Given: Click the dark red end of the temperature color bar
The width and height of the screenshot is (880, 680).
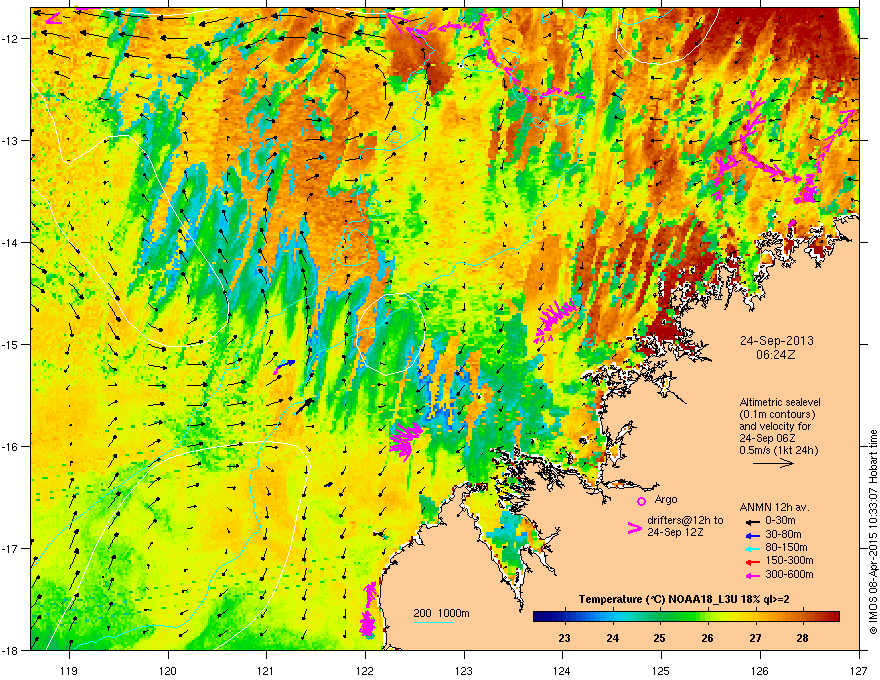Looking at the screenshot, I should 835,617.
